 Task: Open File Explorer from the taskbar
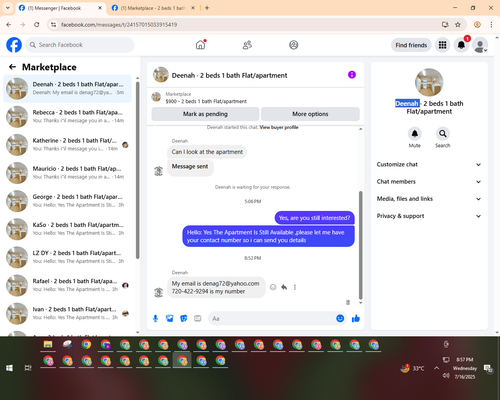48,345
